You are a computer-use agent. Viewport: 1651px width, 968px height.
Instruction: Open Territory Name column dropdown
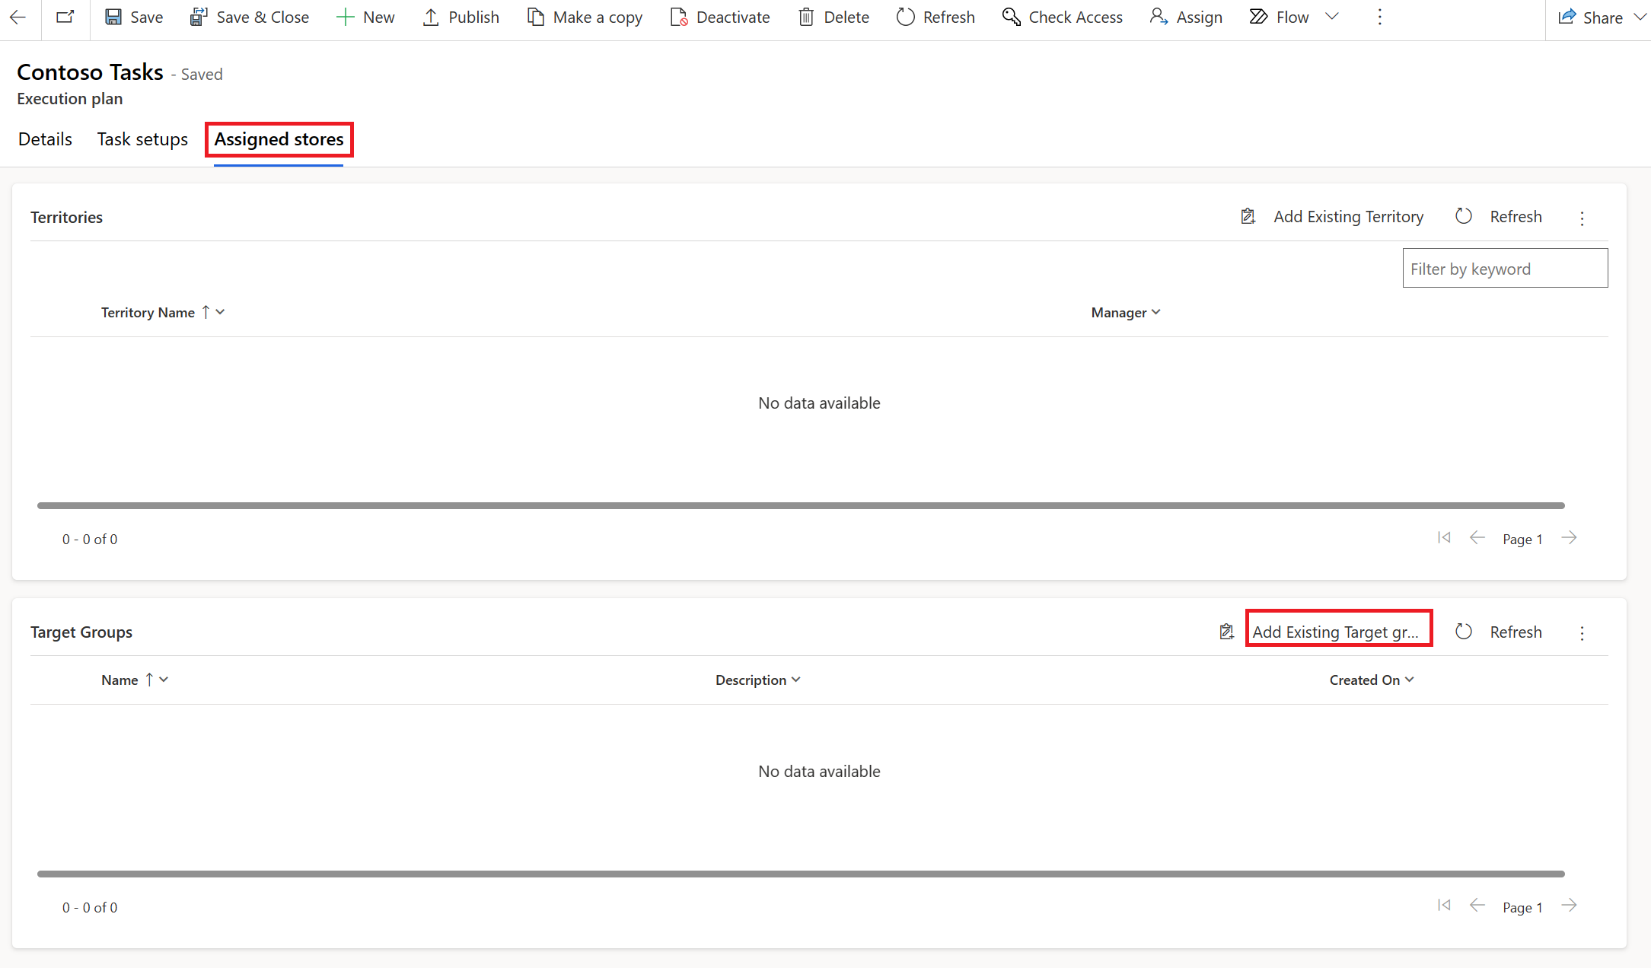(x=220, y=312)
